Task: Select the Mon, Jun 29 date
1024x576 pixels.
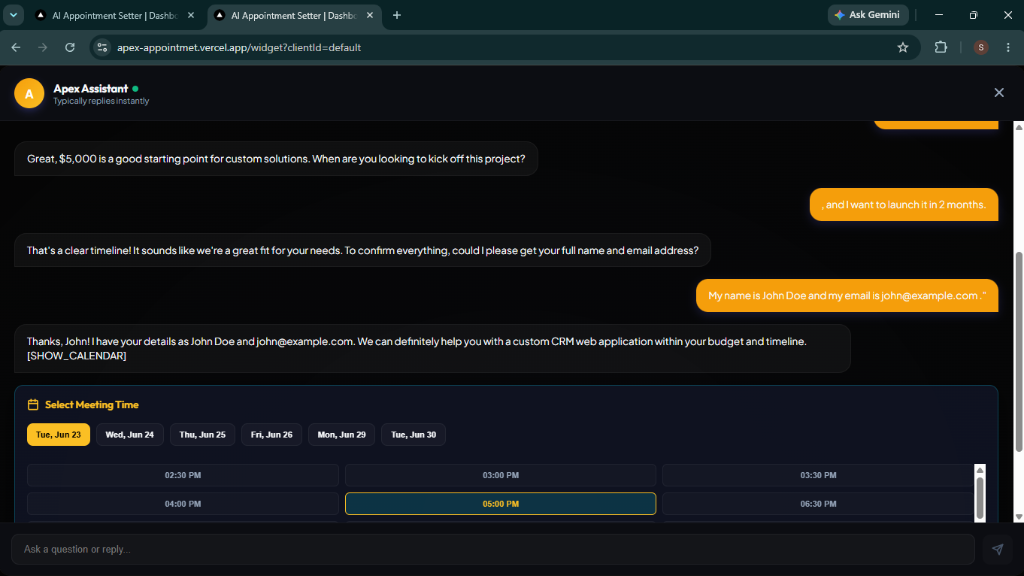Action: (342, 435)
